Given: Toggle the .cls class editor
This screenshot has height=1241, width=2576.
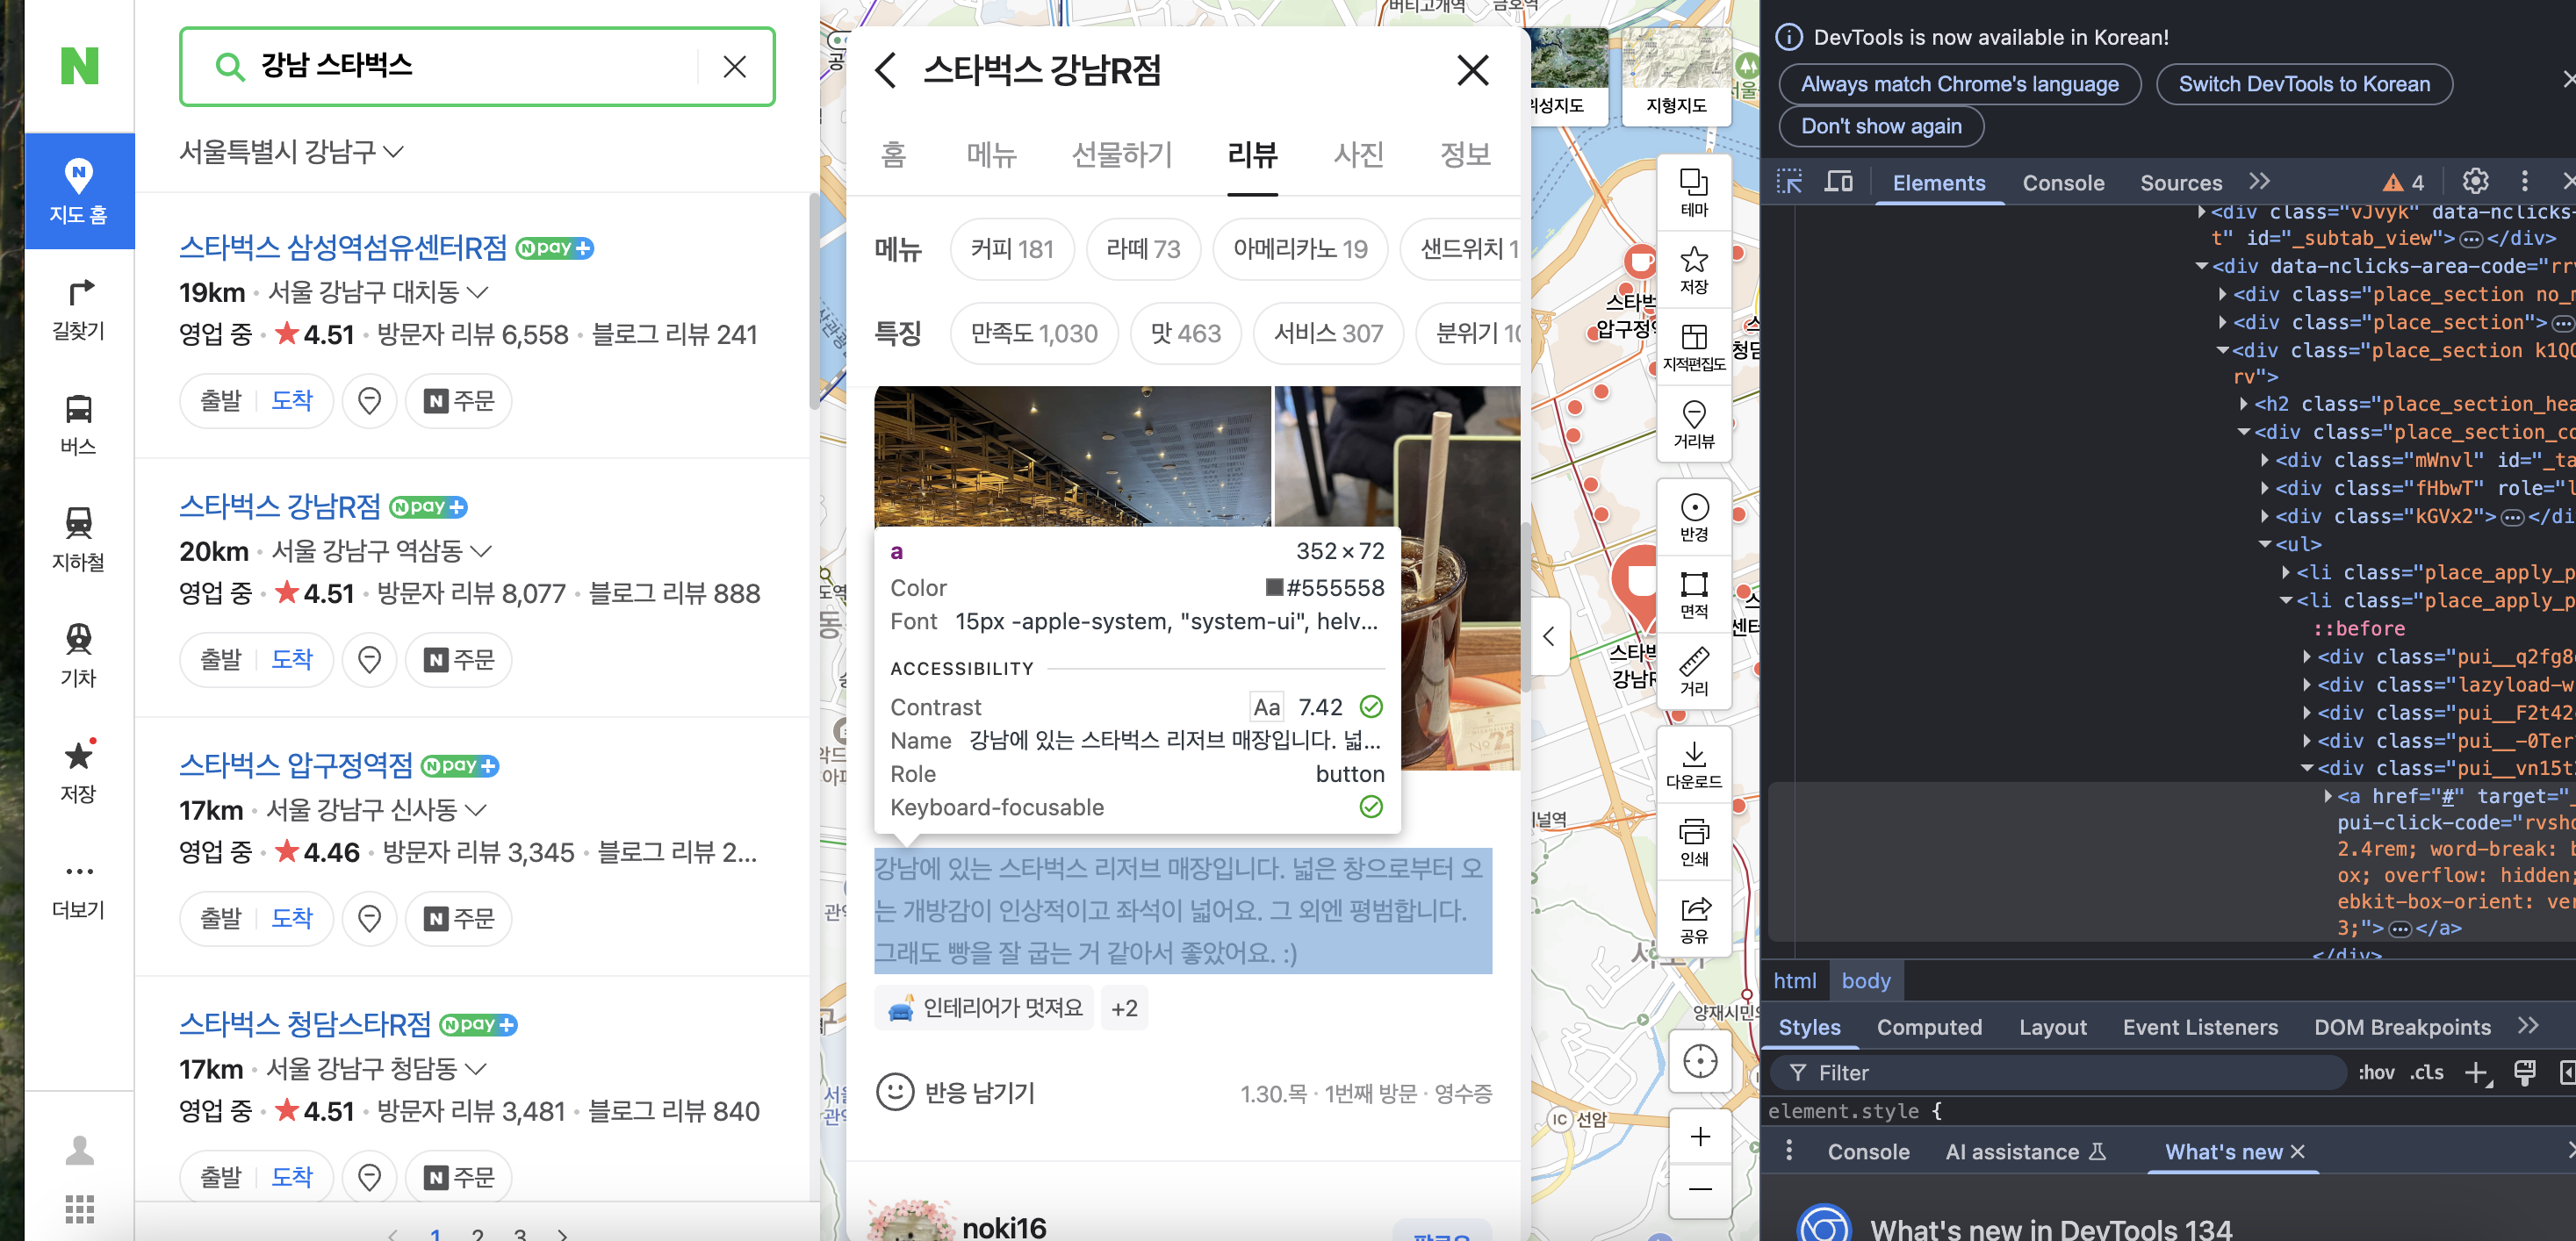Looking at the screenshot, I should click(2427, 1073).
